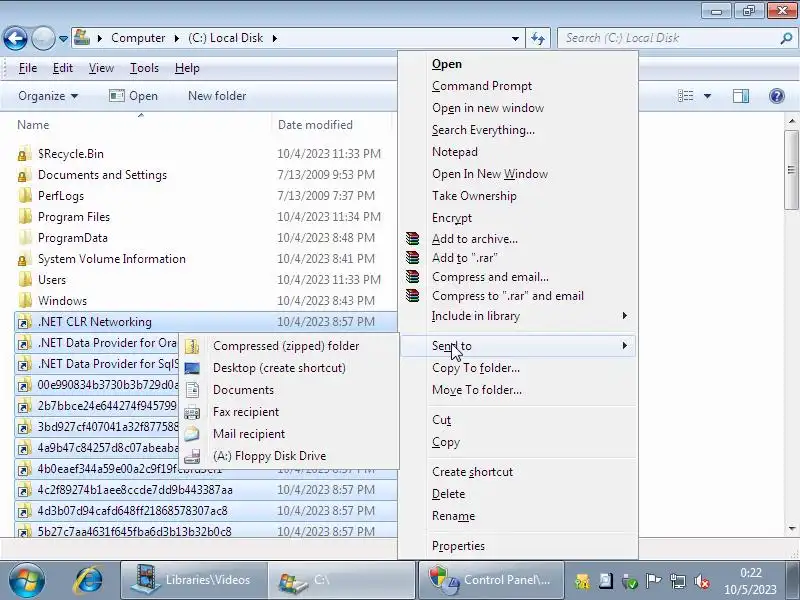Click the Computer breadcrumb
Screen dimensions: 800x600
(x=138, y=38)
